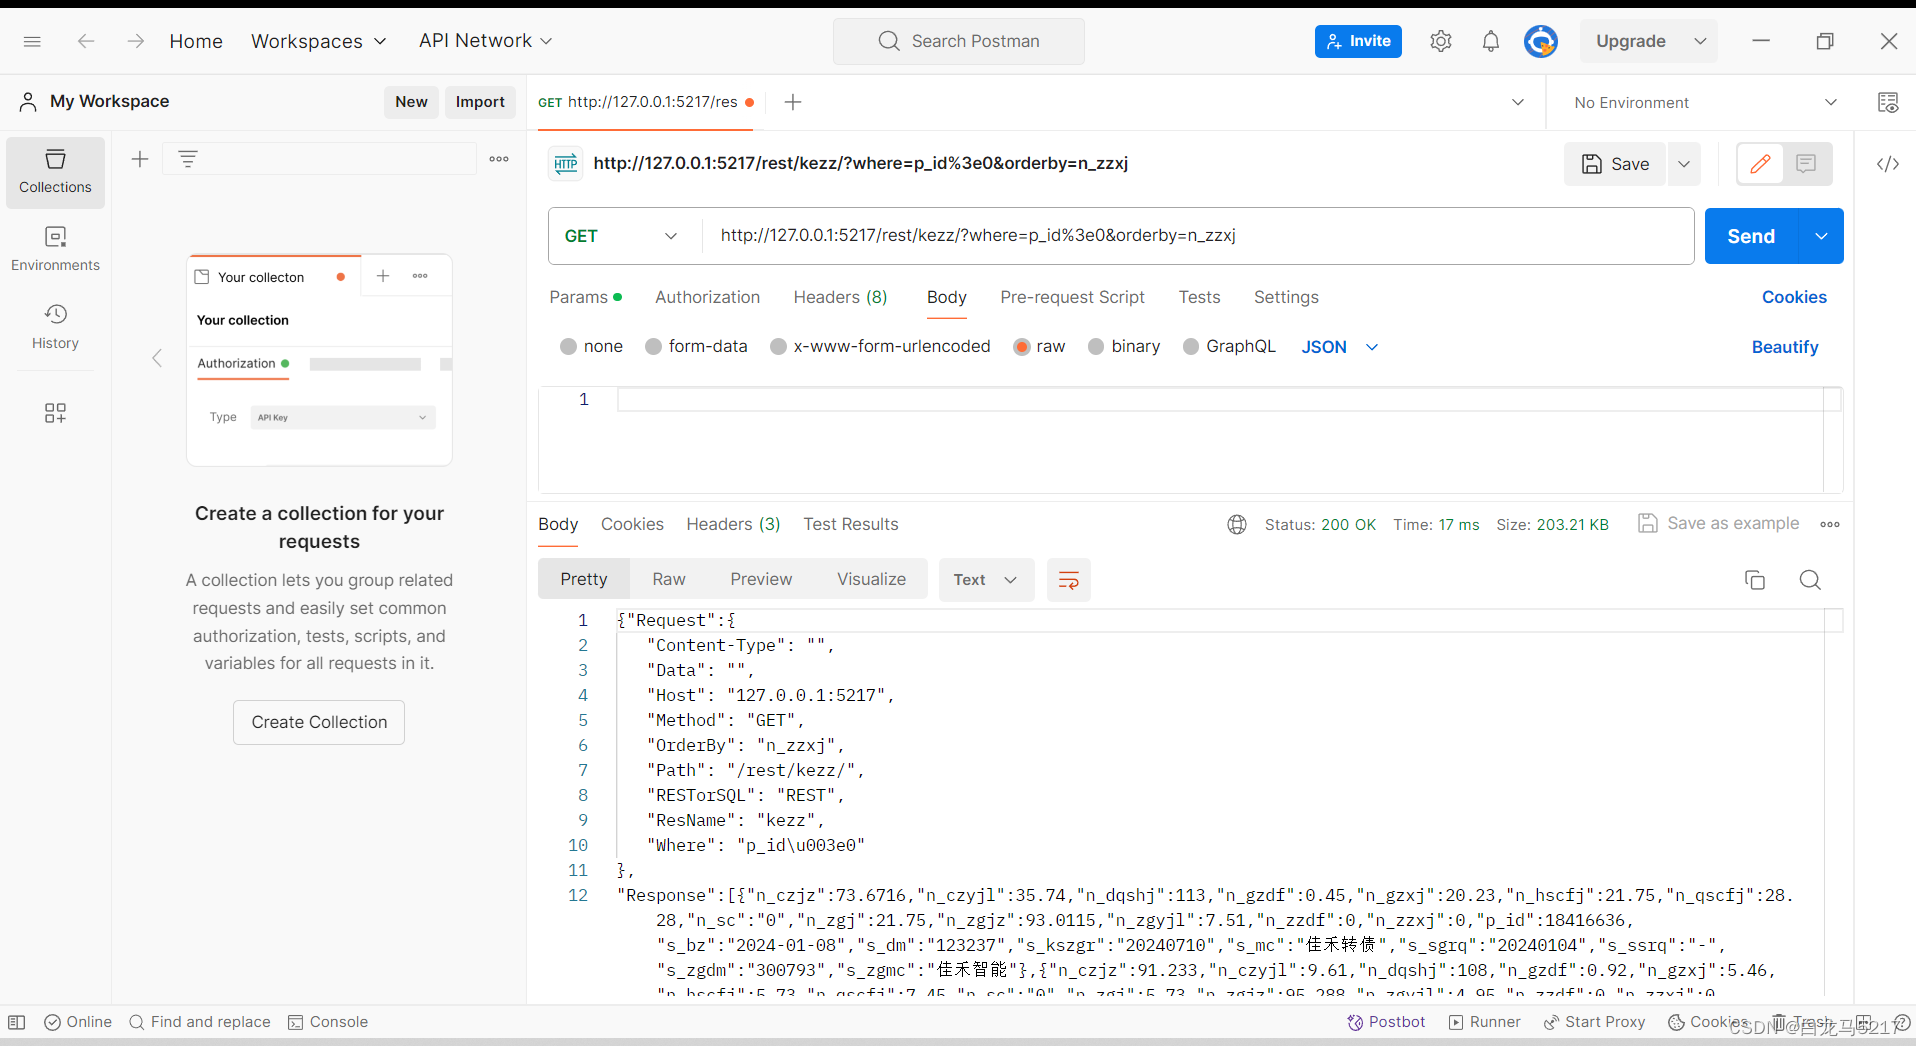Open environment quick look icon
1916x1046 pixels.
pos(1887,102)
